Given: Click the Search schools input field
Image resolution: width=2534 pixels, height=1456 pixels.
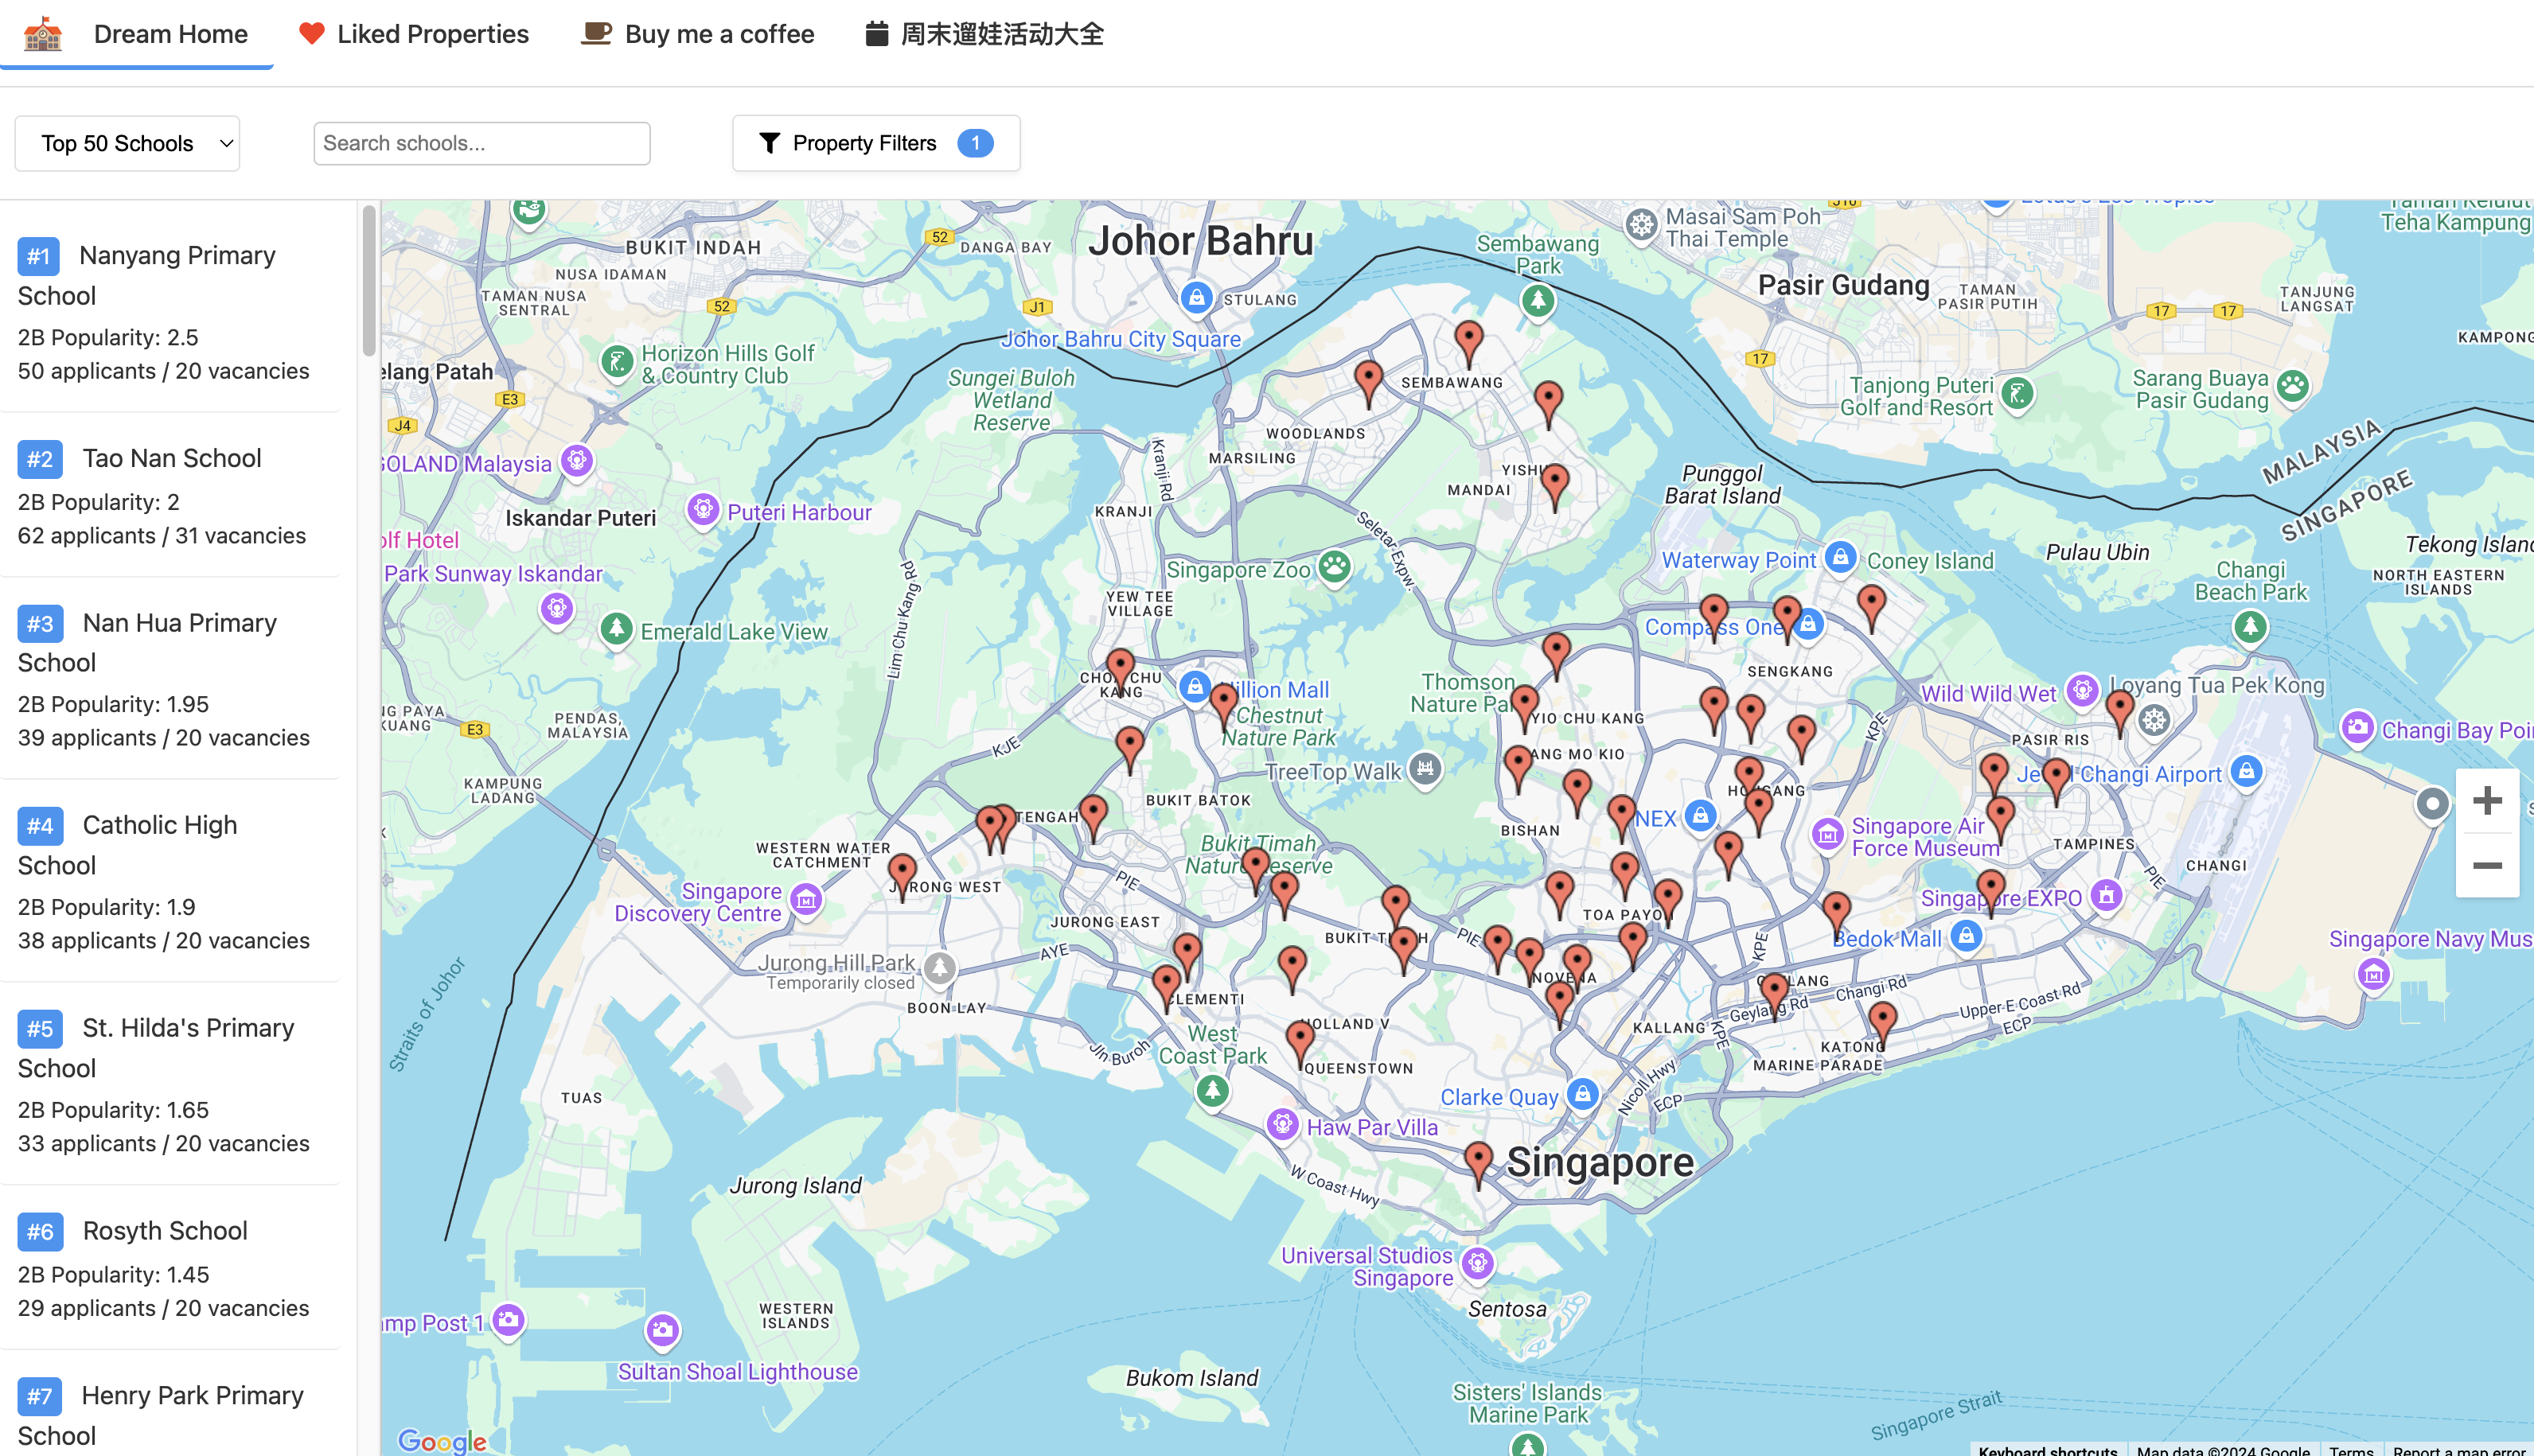Looking at the screenshot, I should pos(481,143).
